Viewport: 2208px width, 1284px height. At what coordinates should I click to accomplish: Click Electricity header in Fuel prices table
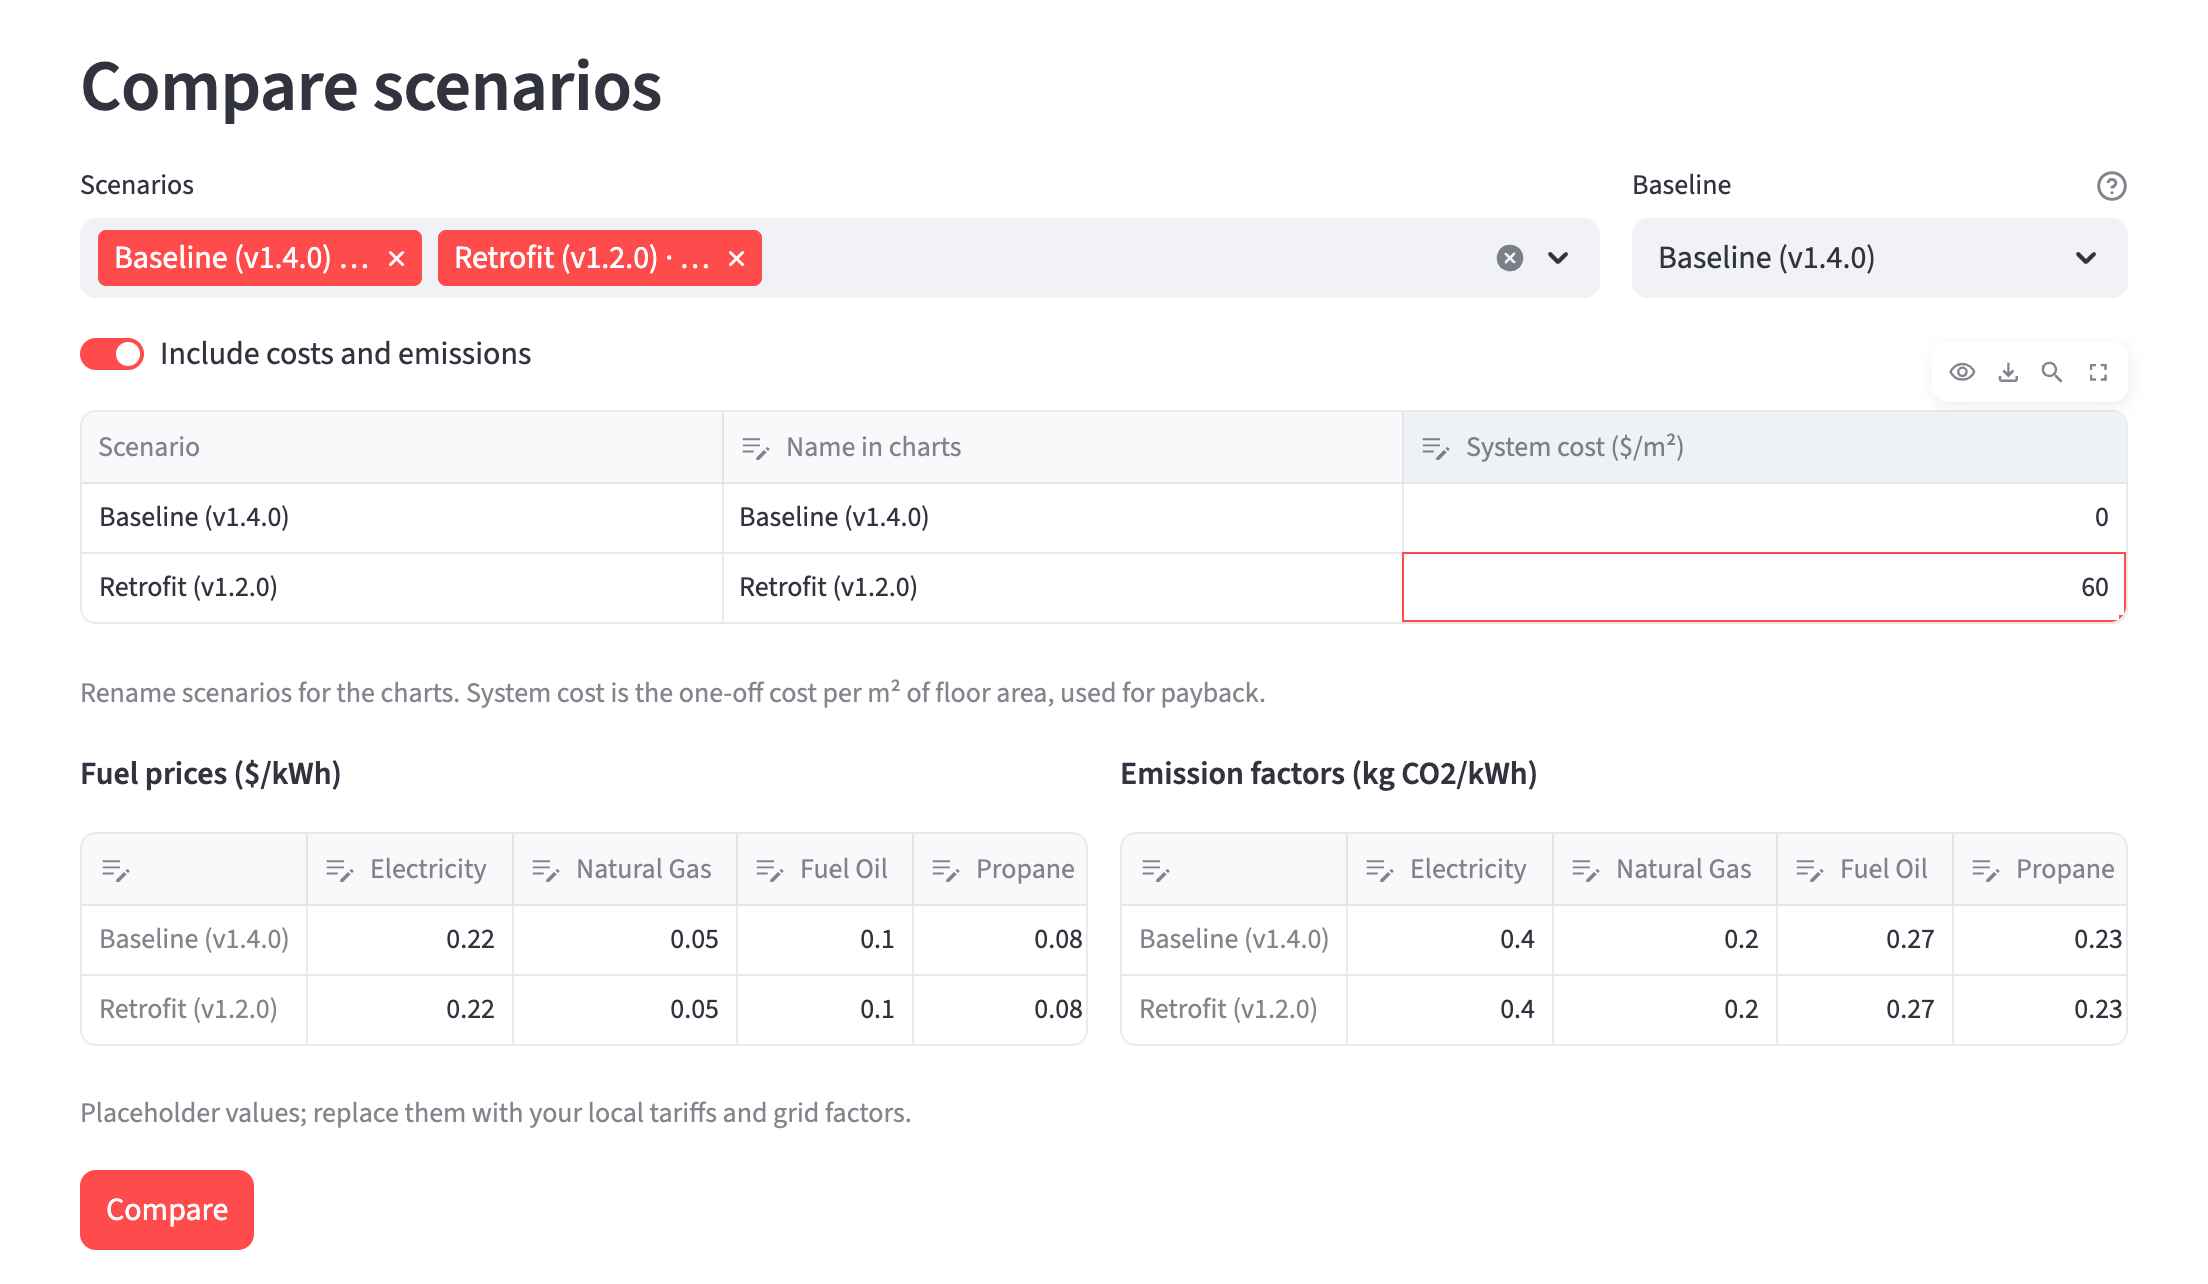tap(410, 869)
